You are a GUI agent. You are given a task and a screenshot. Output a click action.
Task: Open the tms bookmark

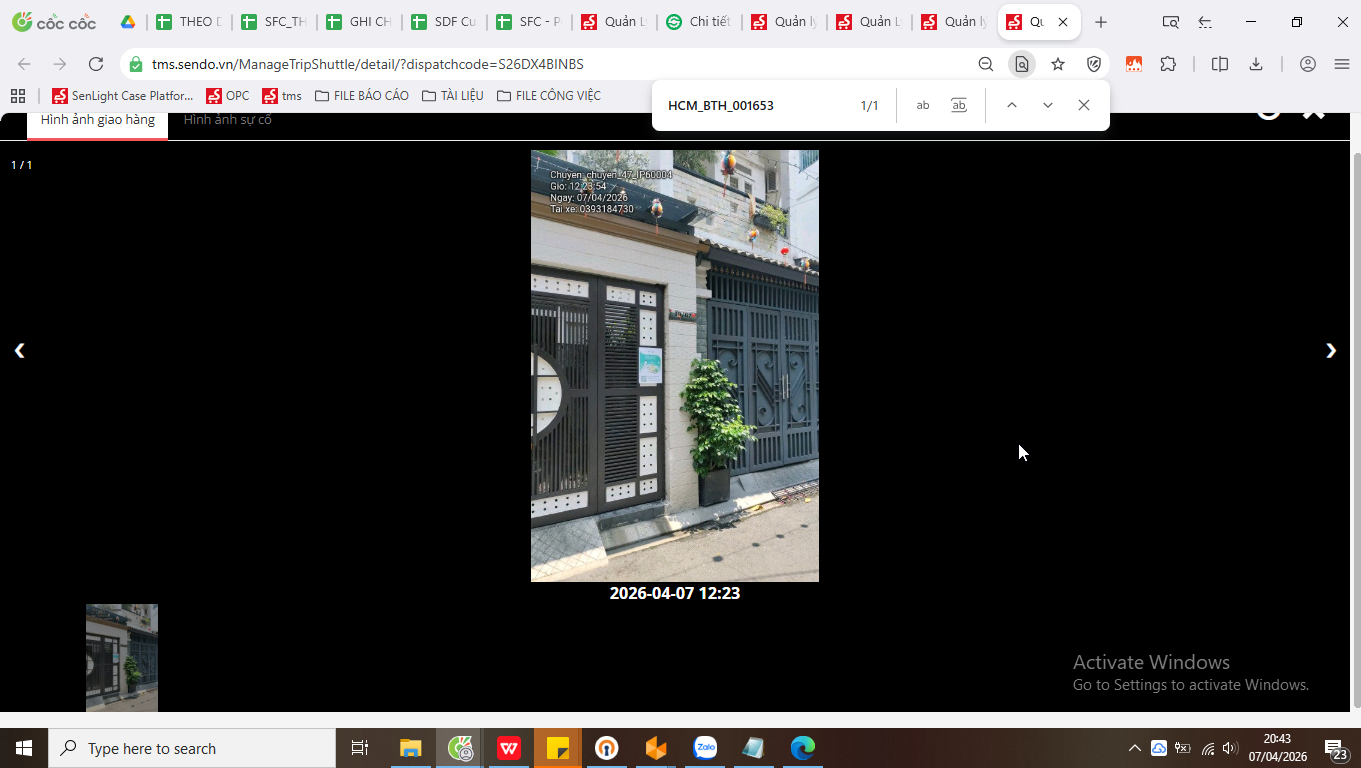click(x=282, y=96)
